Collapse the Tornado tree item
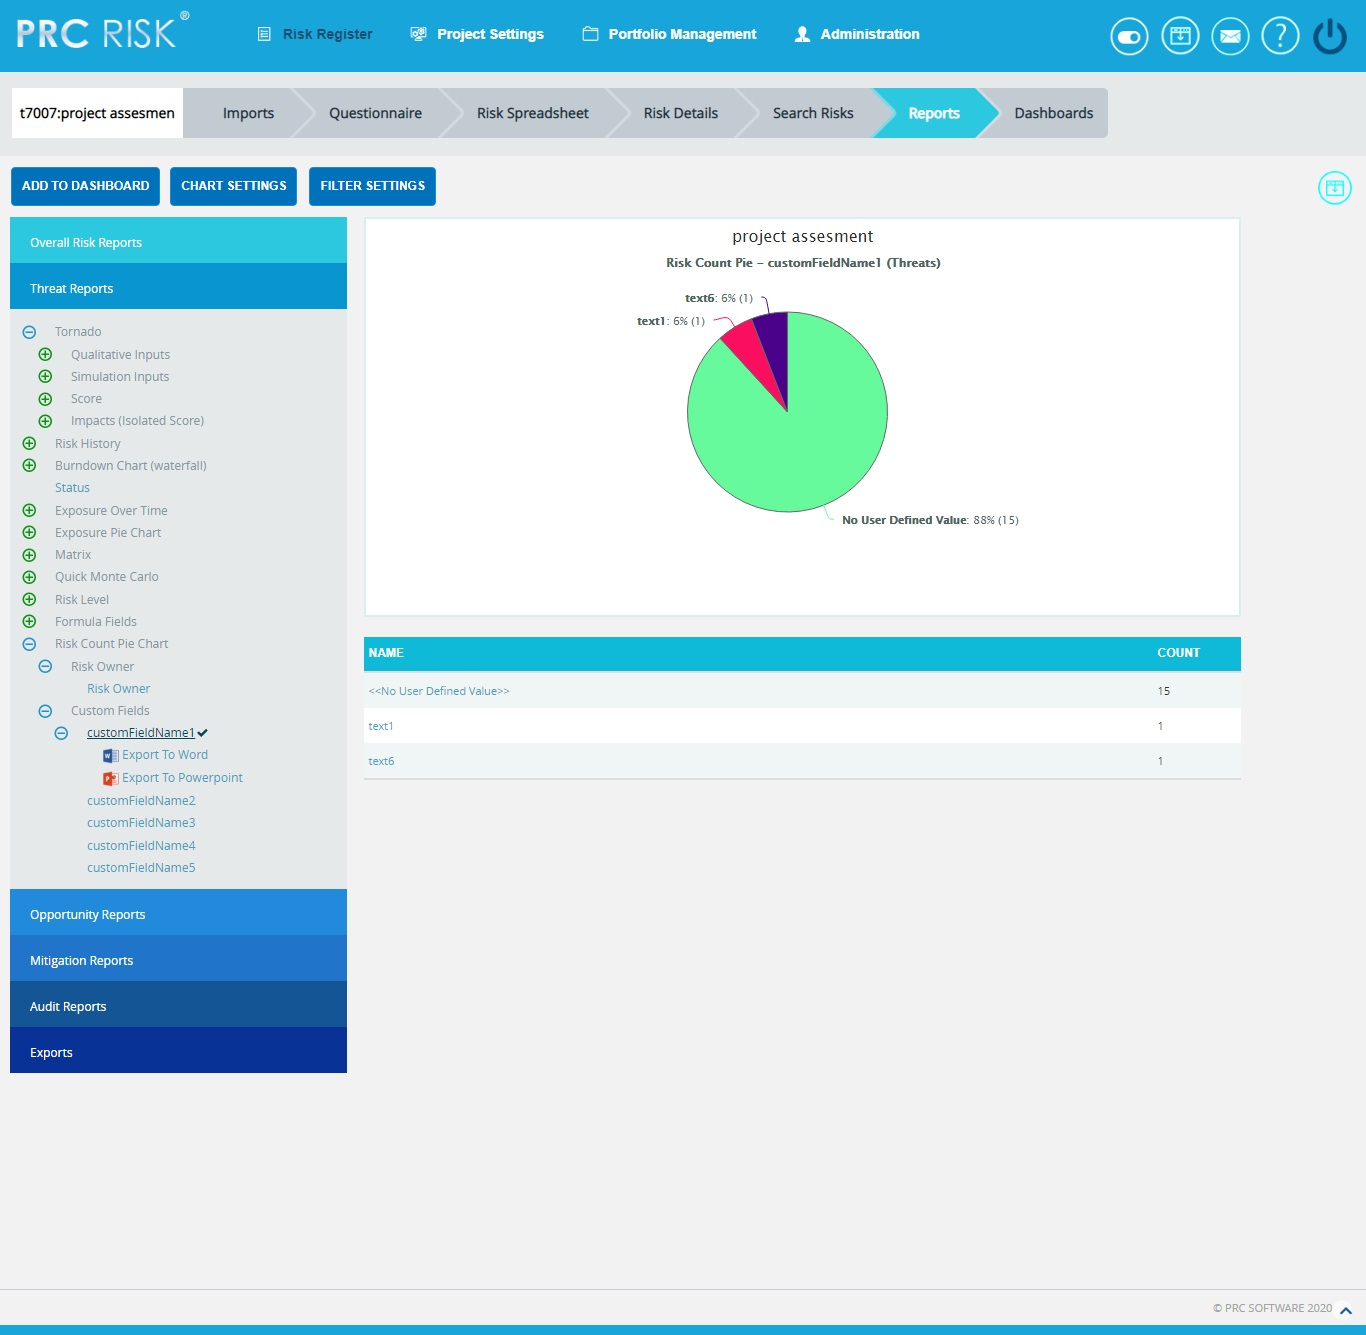 tap(29, 331)
